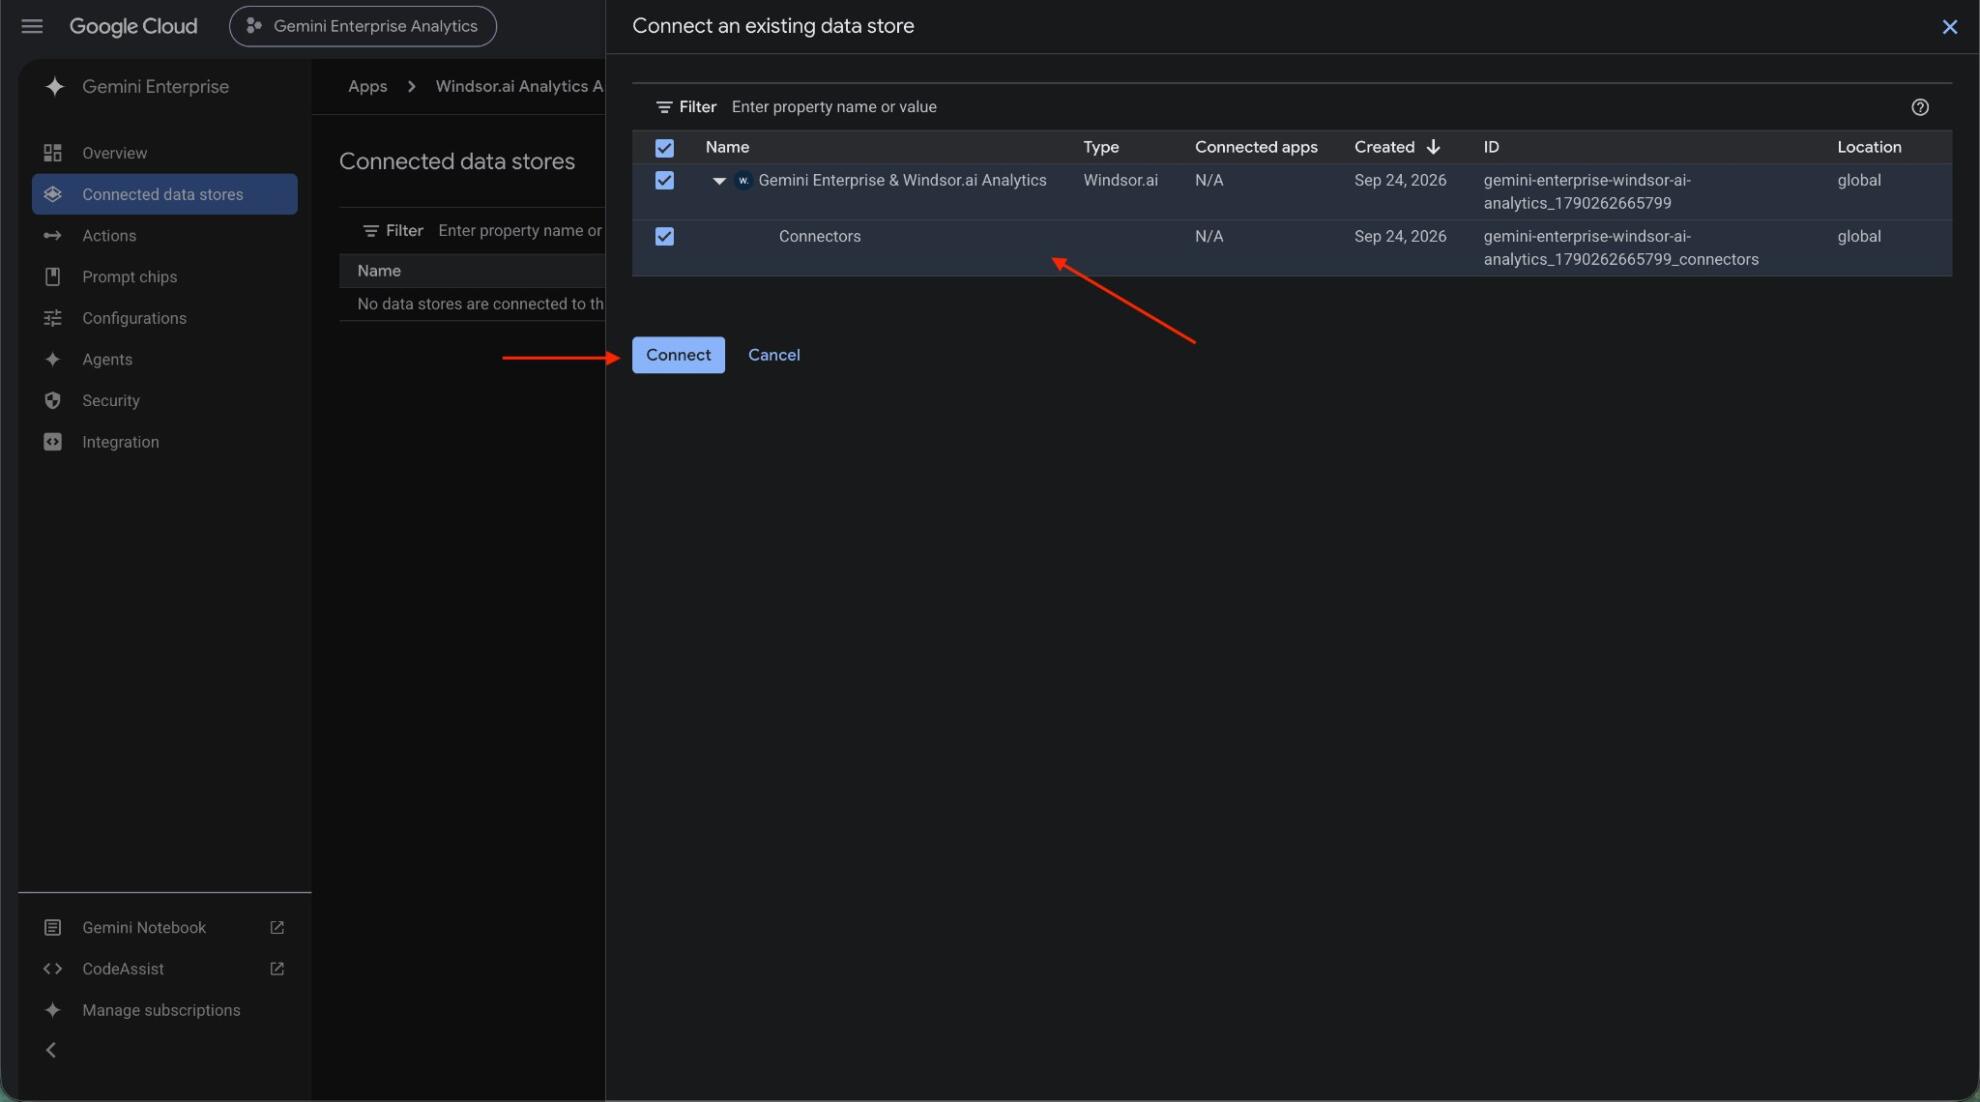Close the Connect an existing data store panel
The height and width of the screenshot is (1102, 1980).
(1949, 27)
